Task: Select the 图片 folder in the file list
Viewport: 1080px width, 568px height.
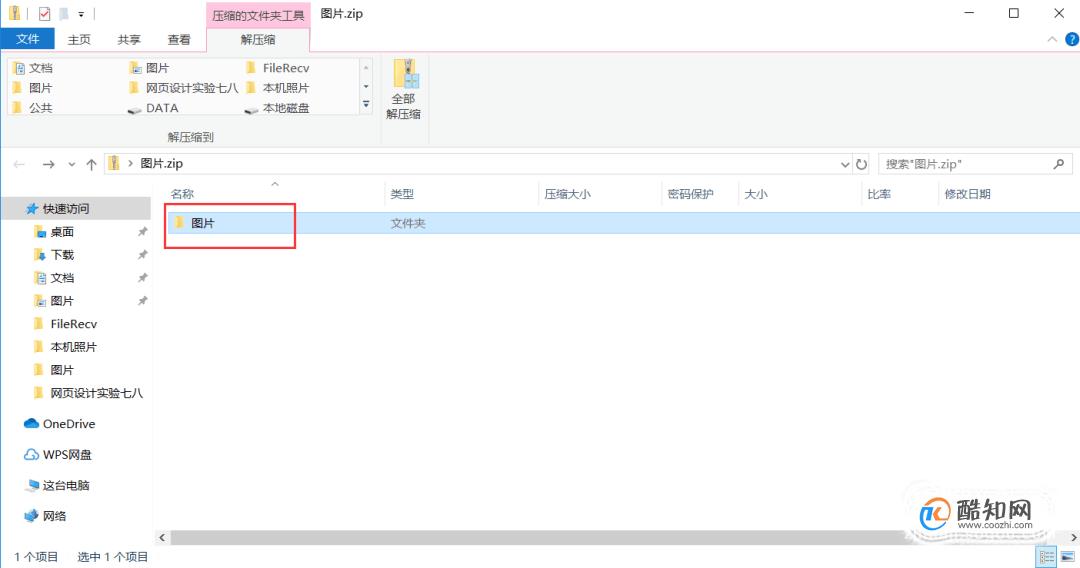Action: (x=202, y=223)
